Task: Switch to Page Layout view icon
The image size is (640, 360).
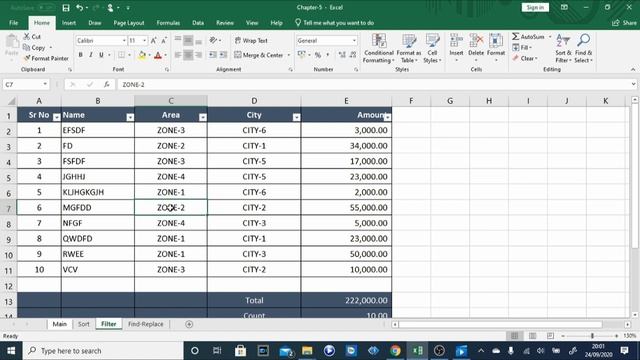Action: 532,336
